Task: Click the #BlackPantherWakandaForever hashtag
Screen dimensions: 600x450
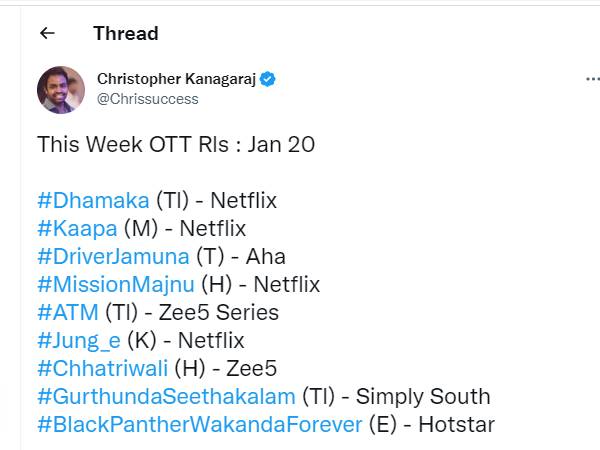Action: pyautogui.click(x=199, y=424)
